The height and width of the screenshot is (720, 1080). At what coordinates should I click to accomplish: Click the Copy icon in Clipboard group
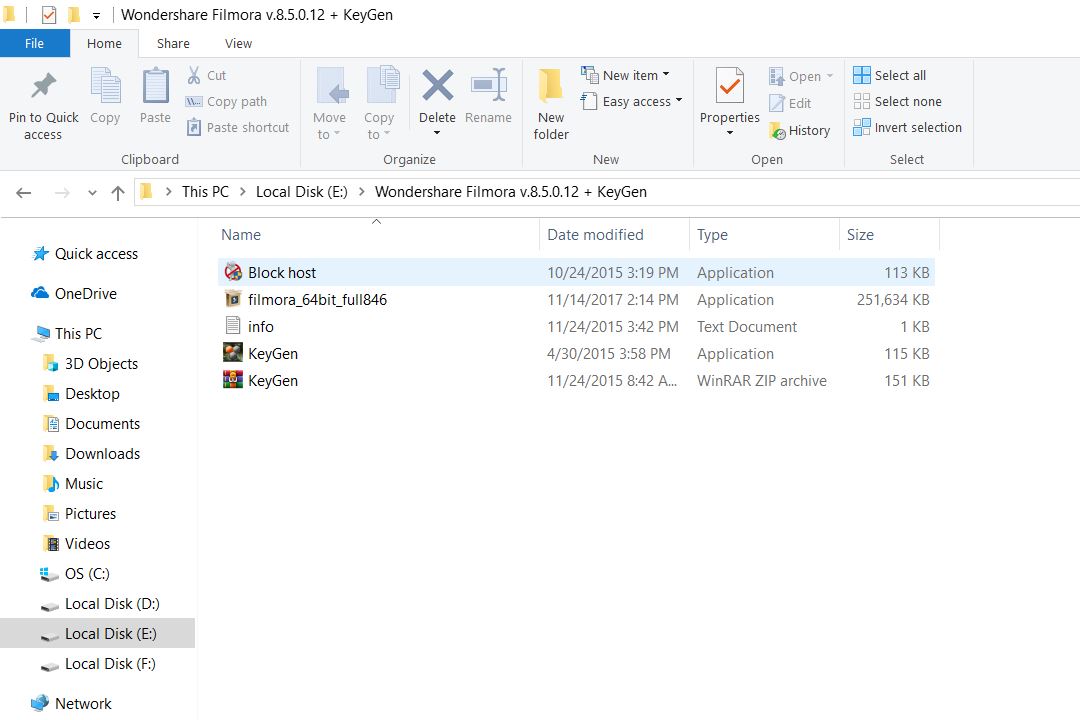[x=105, y=86]
